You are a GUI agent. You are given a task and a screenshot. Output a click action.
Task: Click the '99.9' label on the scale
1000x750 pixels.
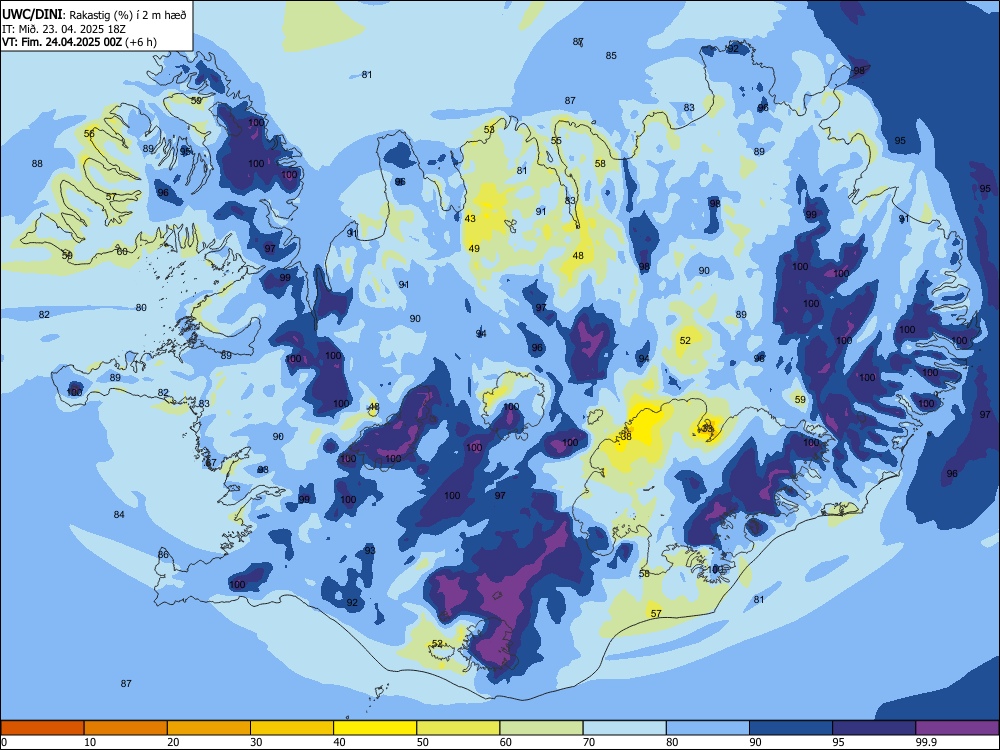click(x=925, y=742)
